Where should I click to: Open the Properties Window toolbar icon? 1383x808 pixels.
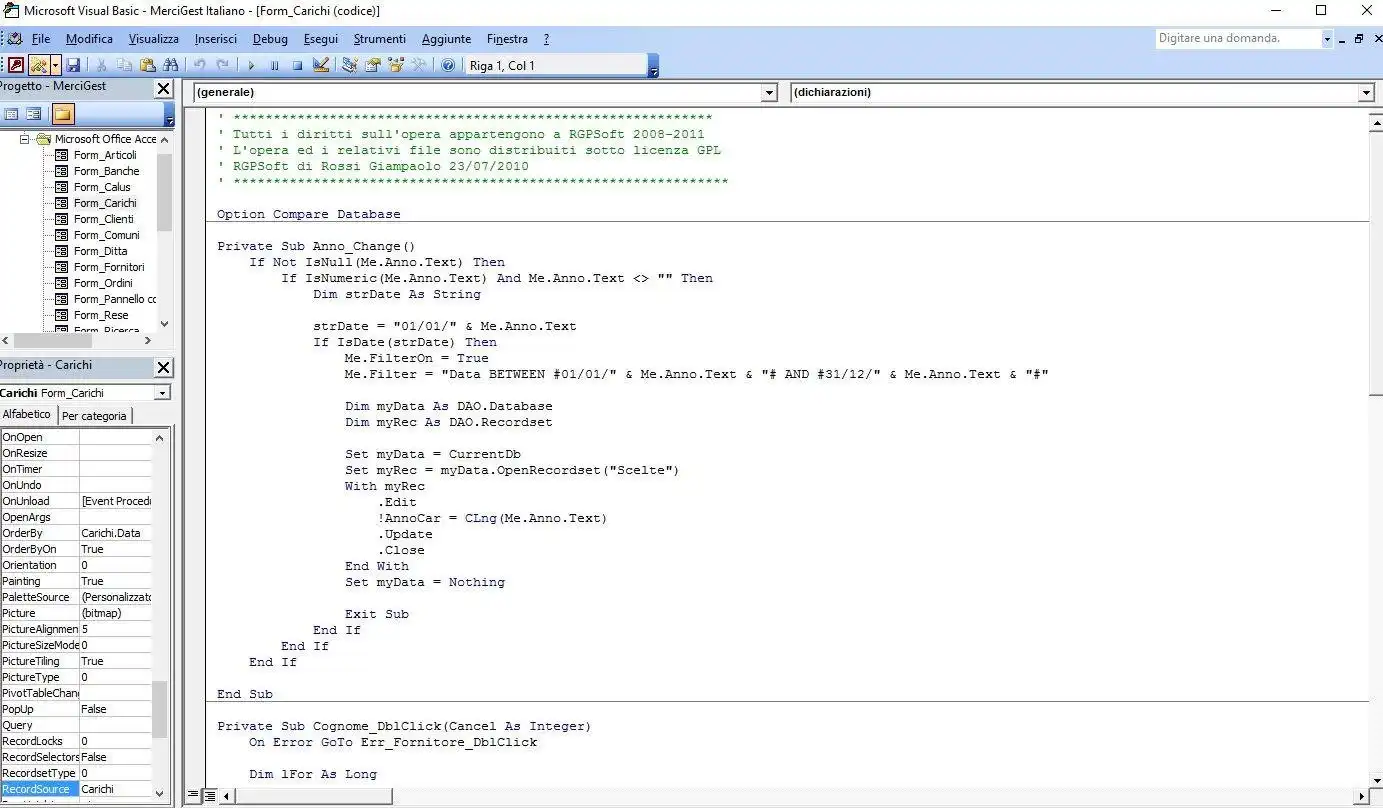tap(373, 65)
